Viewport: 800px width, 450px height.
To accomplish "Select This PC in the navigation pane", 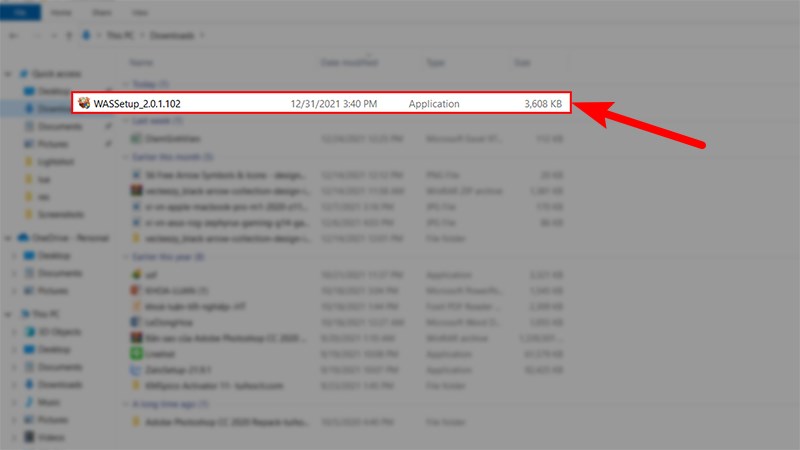I will [x=45, y=314].
